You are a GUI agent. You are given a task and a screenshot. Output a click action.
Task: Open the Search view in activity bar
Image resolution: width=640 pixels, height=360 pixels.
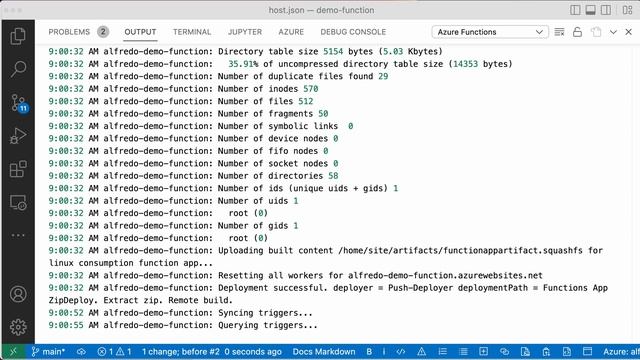pyautogui.click(x=18, y=69)
